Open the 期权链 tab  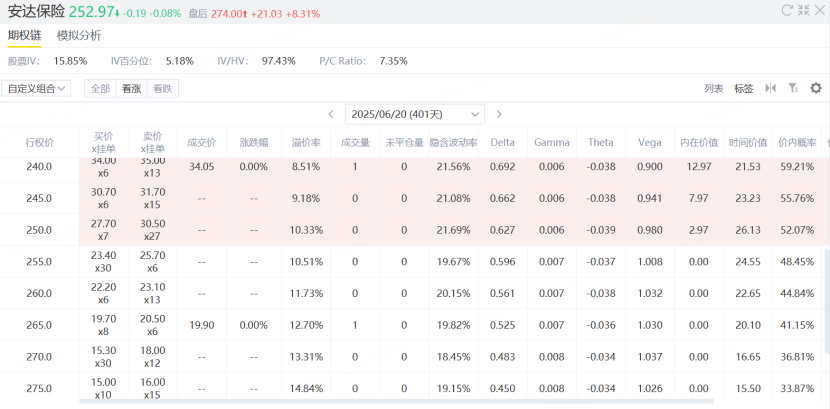pyautogui.click(x=25, y=35)
